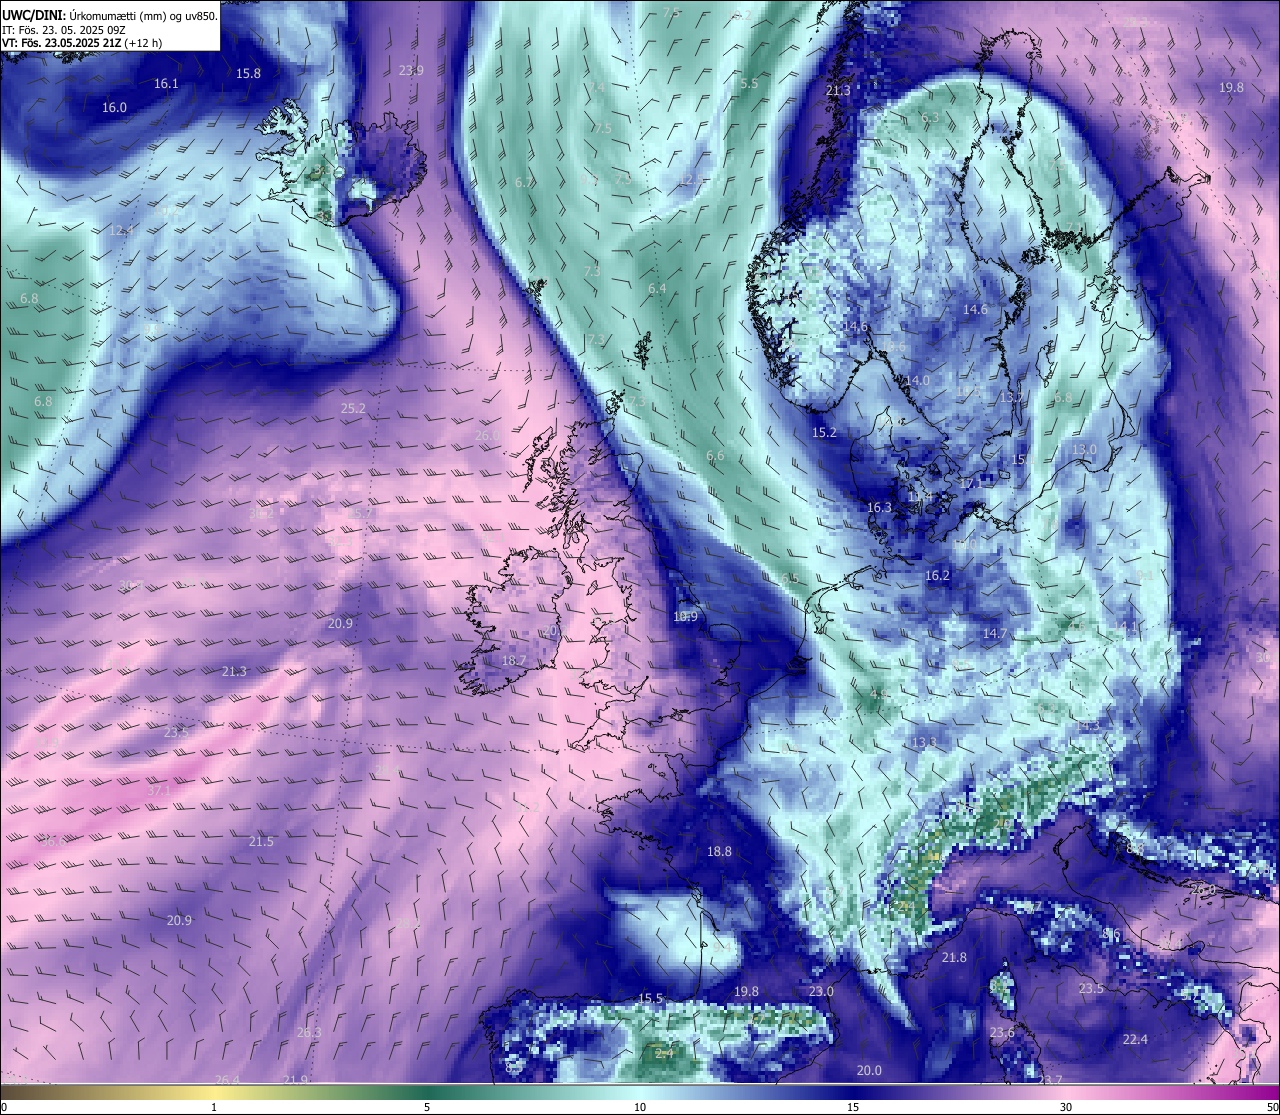The image size is (1280, 1115).
Task: Click the 18.9 value off eastern England
Action: [x=686, y=617]
